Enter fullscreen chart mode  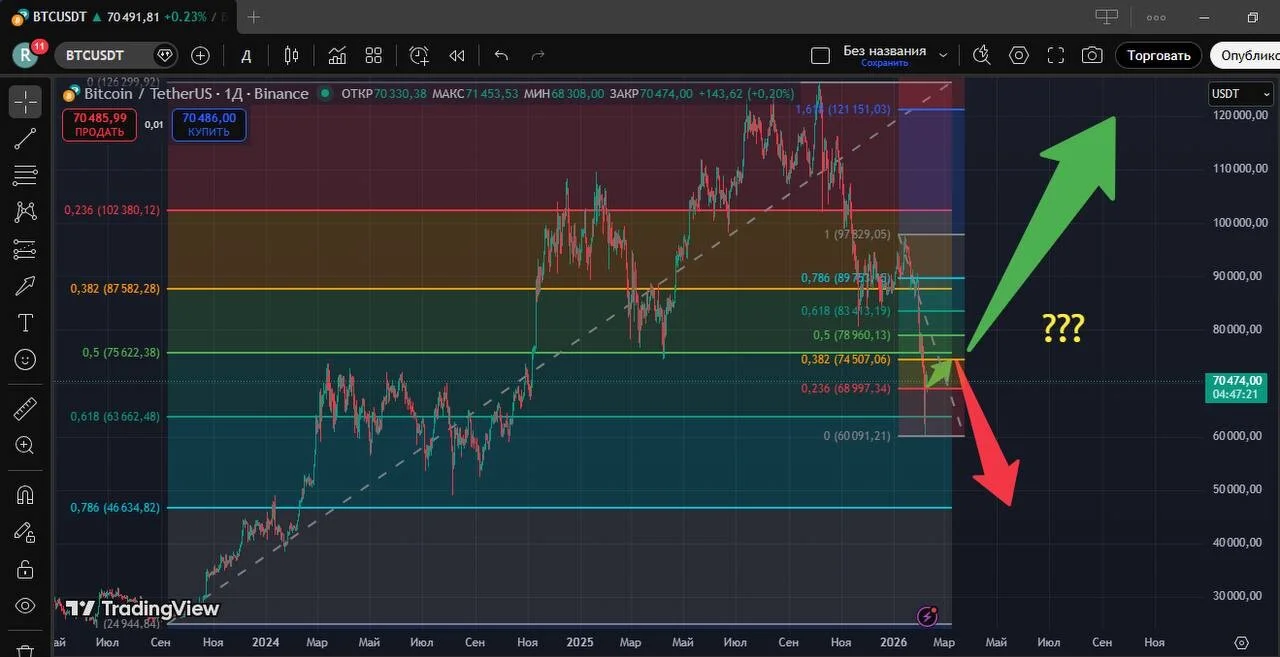1056,56
